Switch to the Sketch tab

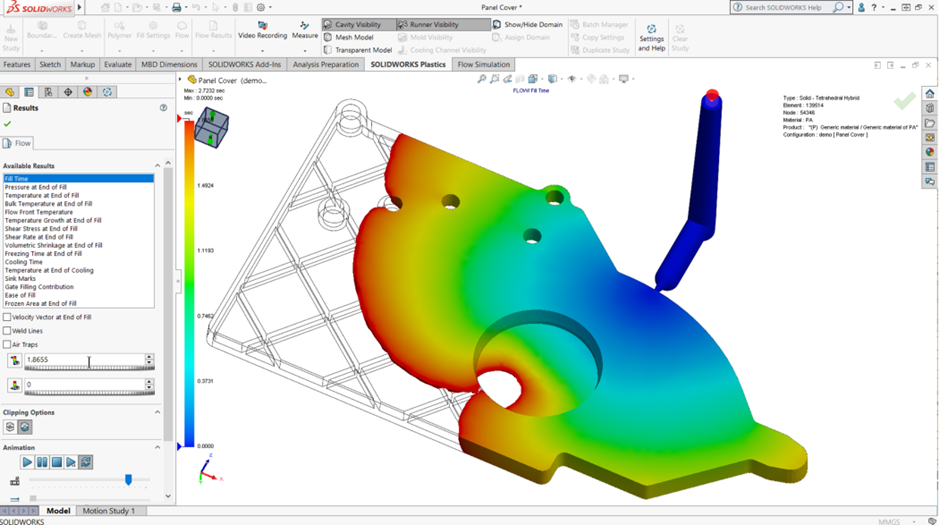(50, 64)
